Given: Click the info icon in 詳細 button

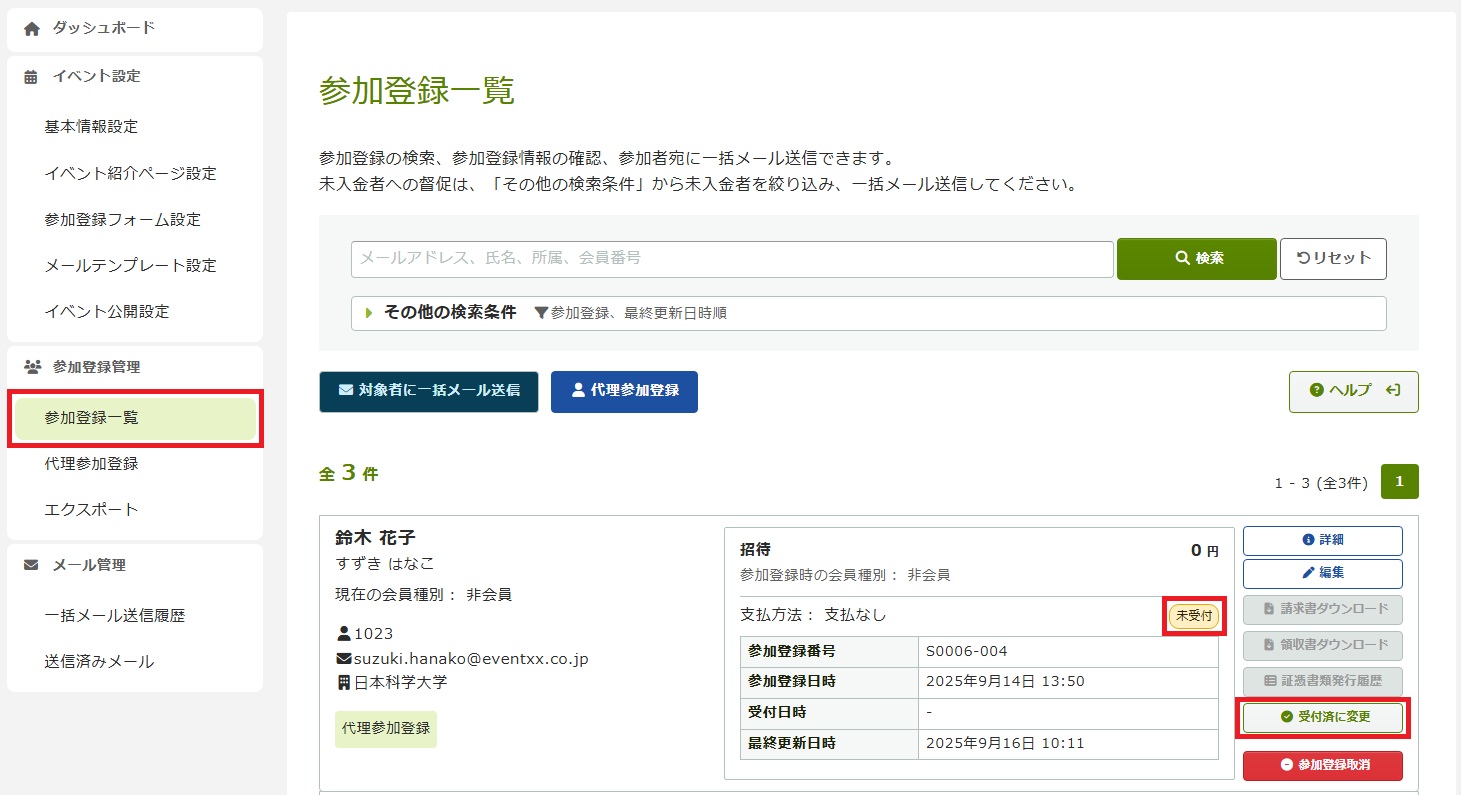Looking at the screenshot, I should (x=1308, y=540).
